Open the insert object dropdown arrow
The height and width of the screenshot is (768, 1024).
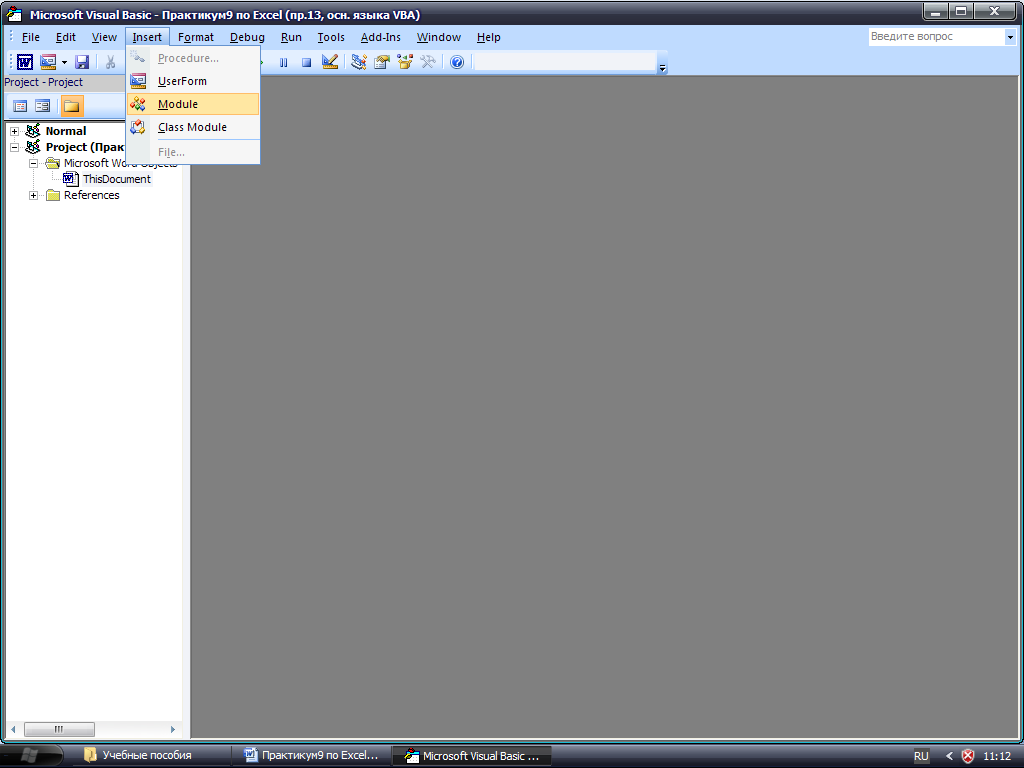coord(64,63)
